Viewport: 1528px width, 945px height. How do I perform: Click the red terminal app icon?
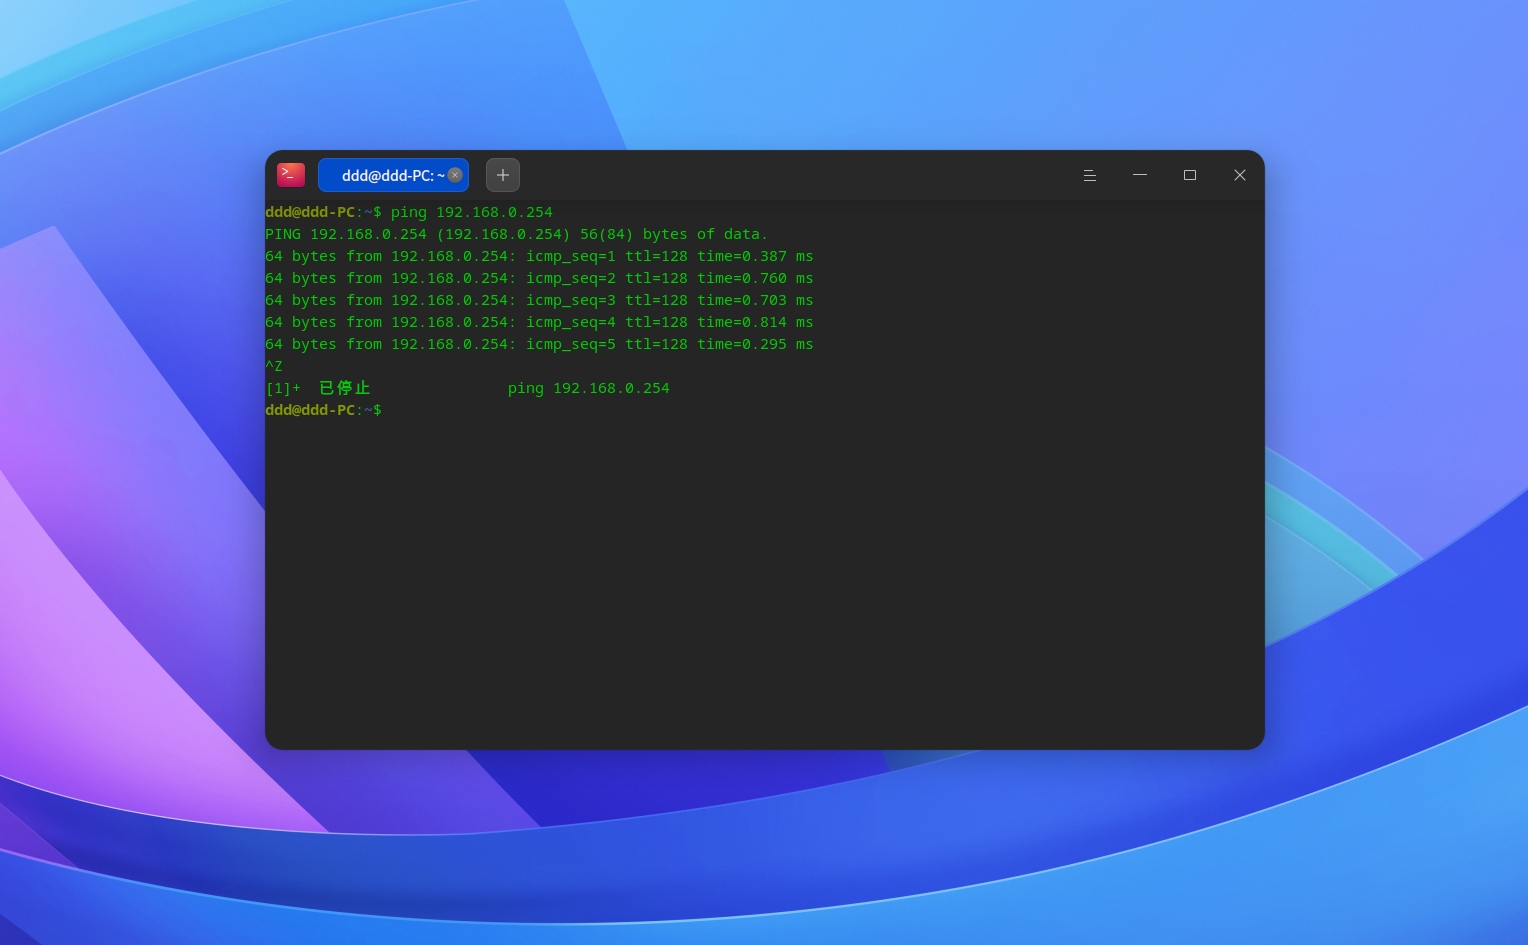291,175
